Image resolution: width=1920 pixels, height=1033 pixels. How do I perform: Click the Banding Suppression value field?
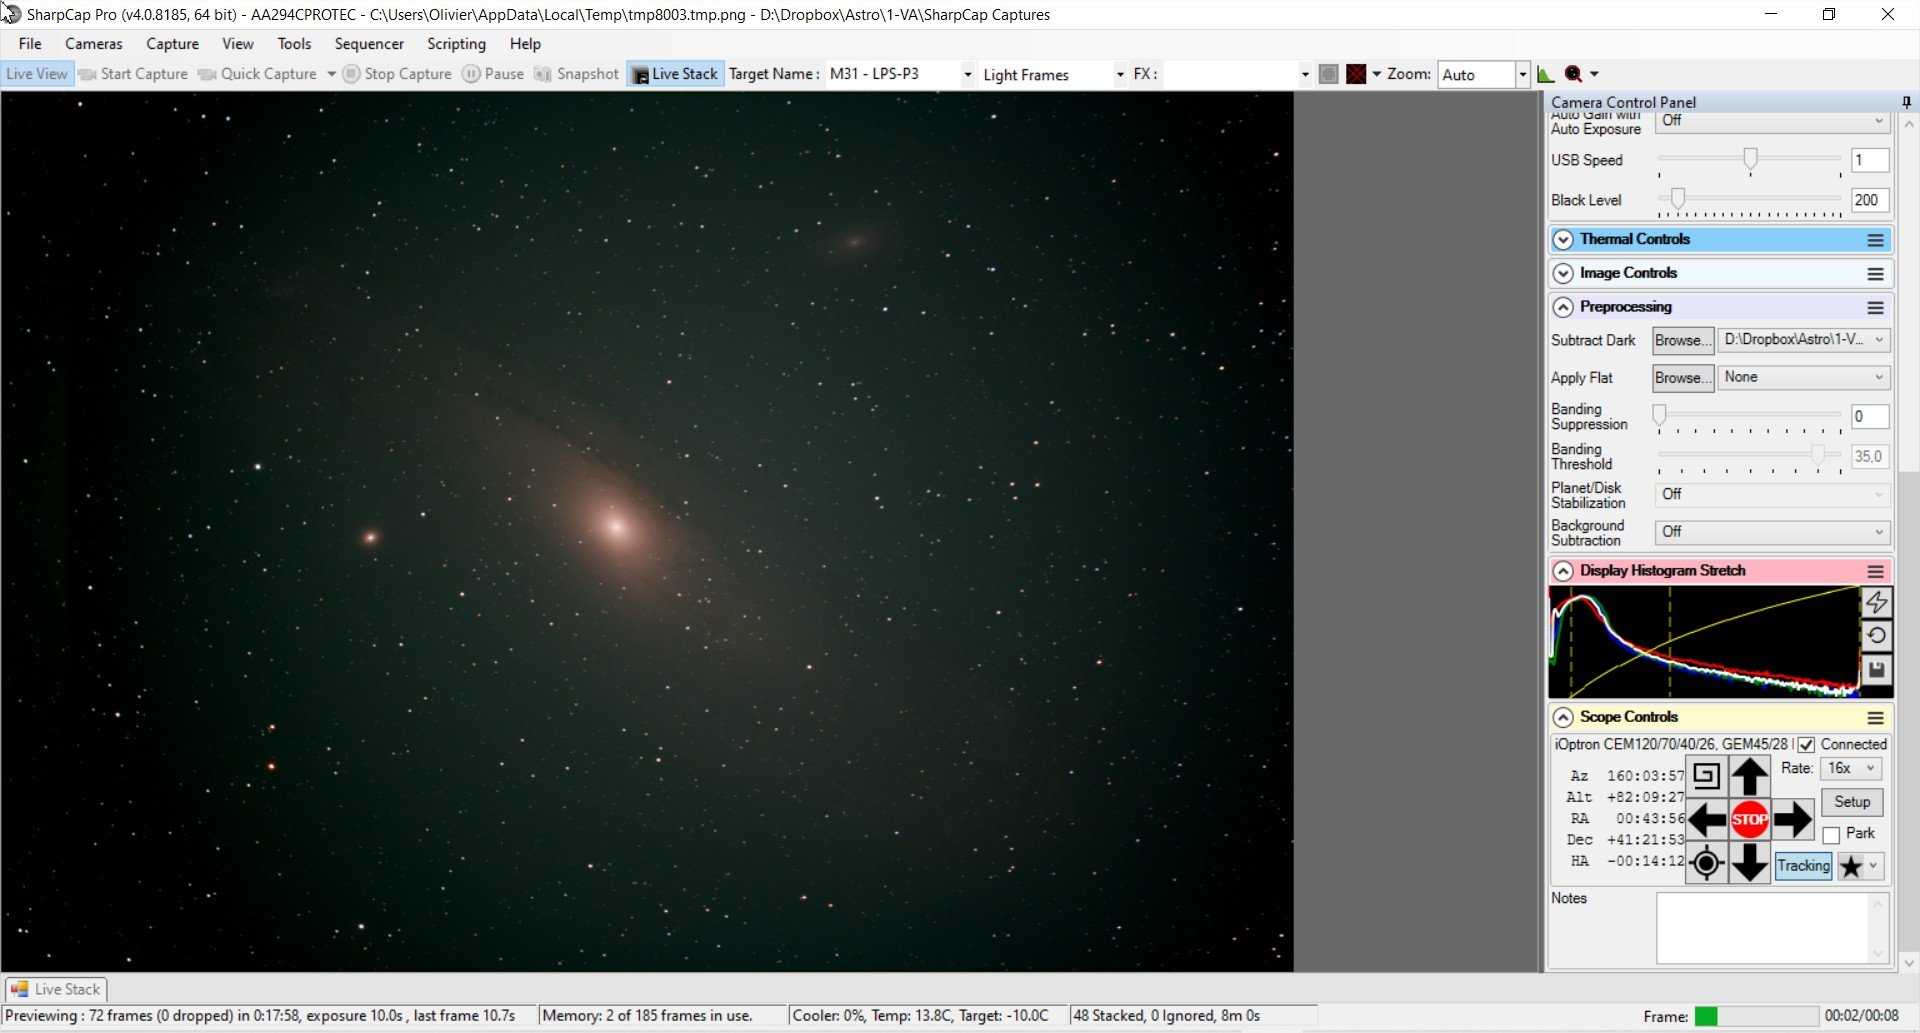click(x=1870, y=417)
